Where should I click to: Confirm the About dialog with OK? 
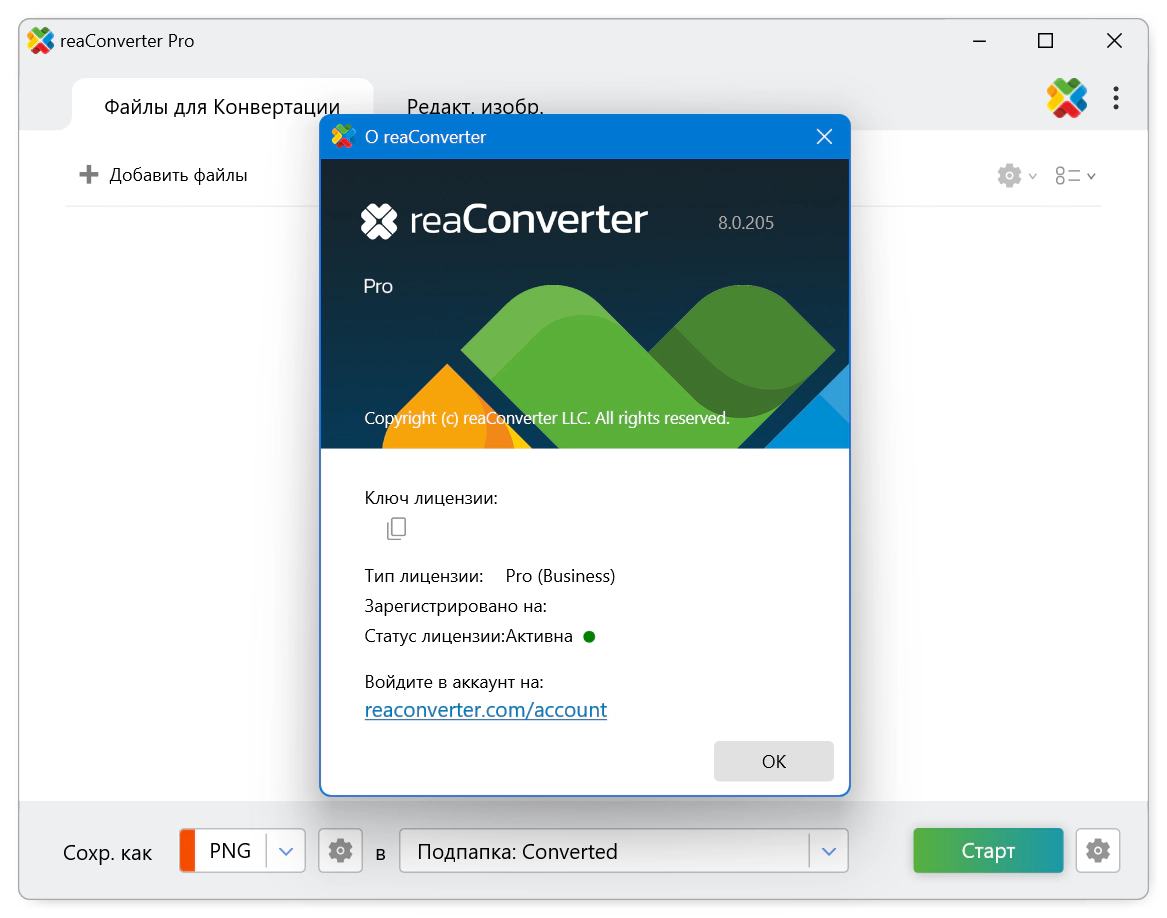point(773,761)
